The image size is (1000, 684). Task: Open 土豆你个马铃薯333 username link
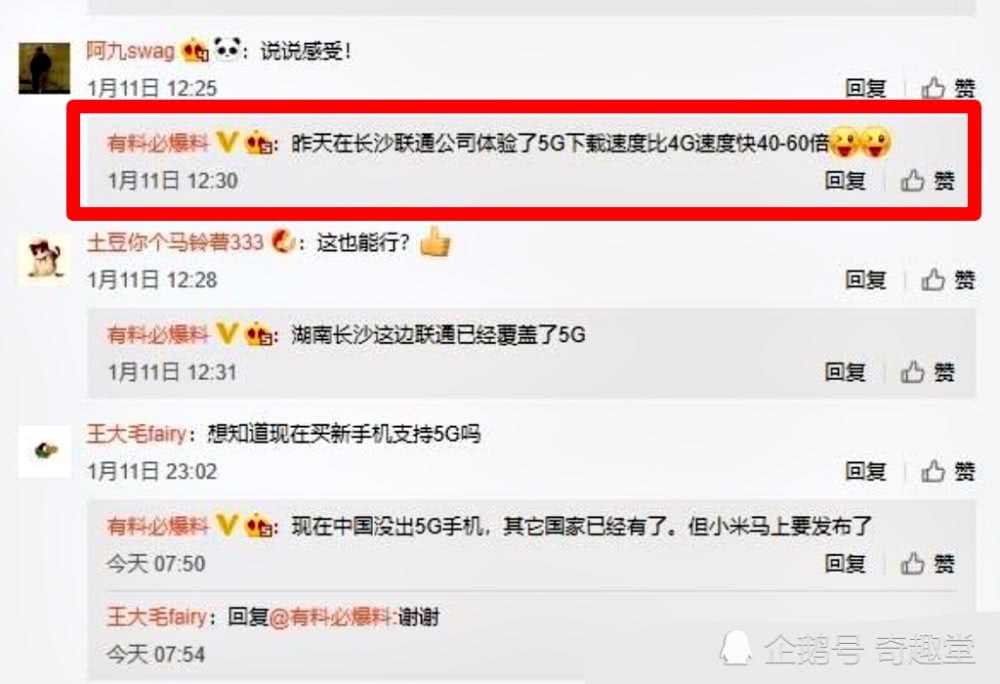(x=175, y=242)
